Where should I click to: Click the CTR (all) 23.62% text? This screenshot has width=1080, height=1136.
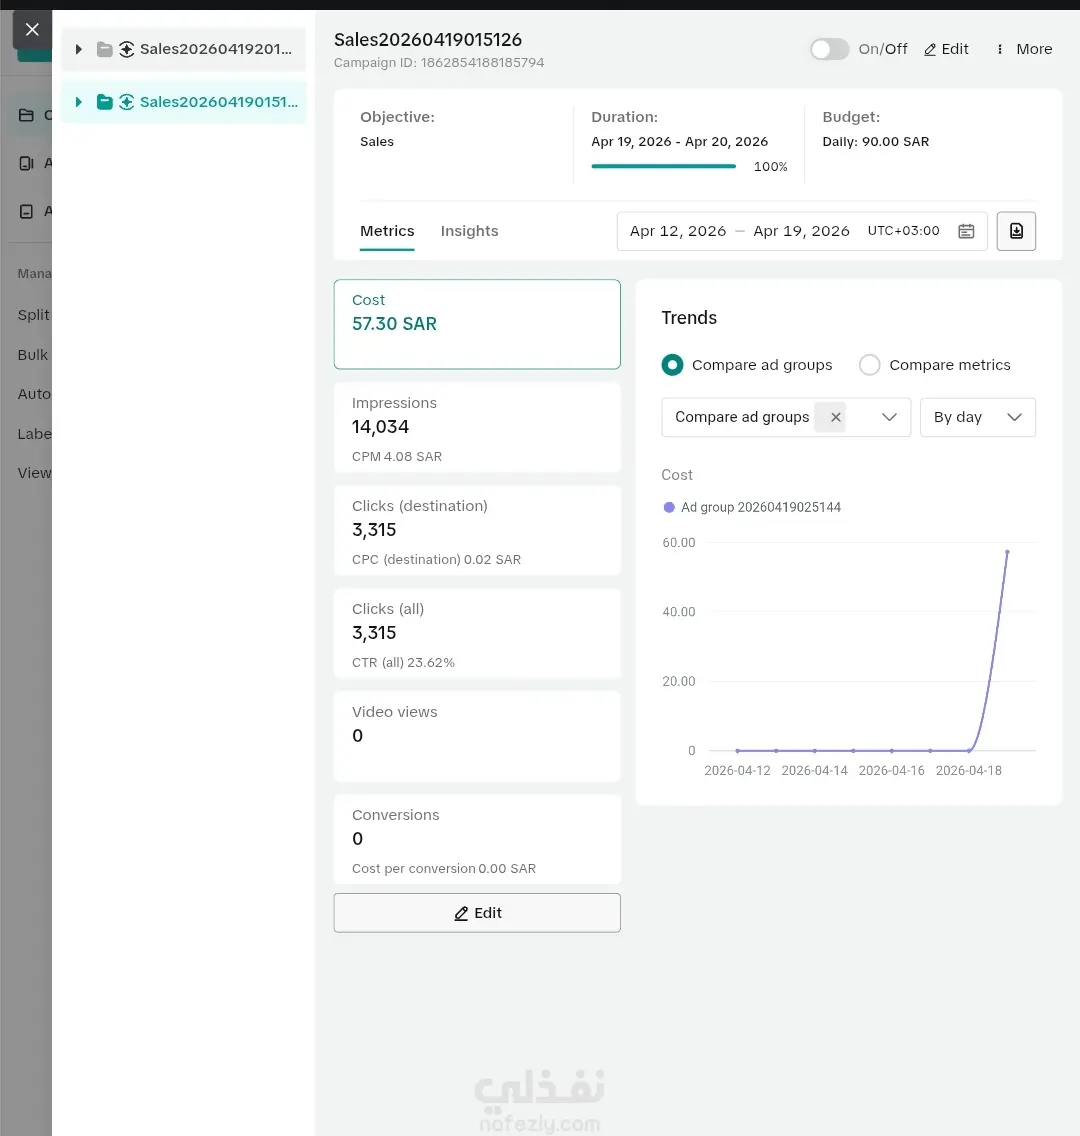[x=403, y=663]
